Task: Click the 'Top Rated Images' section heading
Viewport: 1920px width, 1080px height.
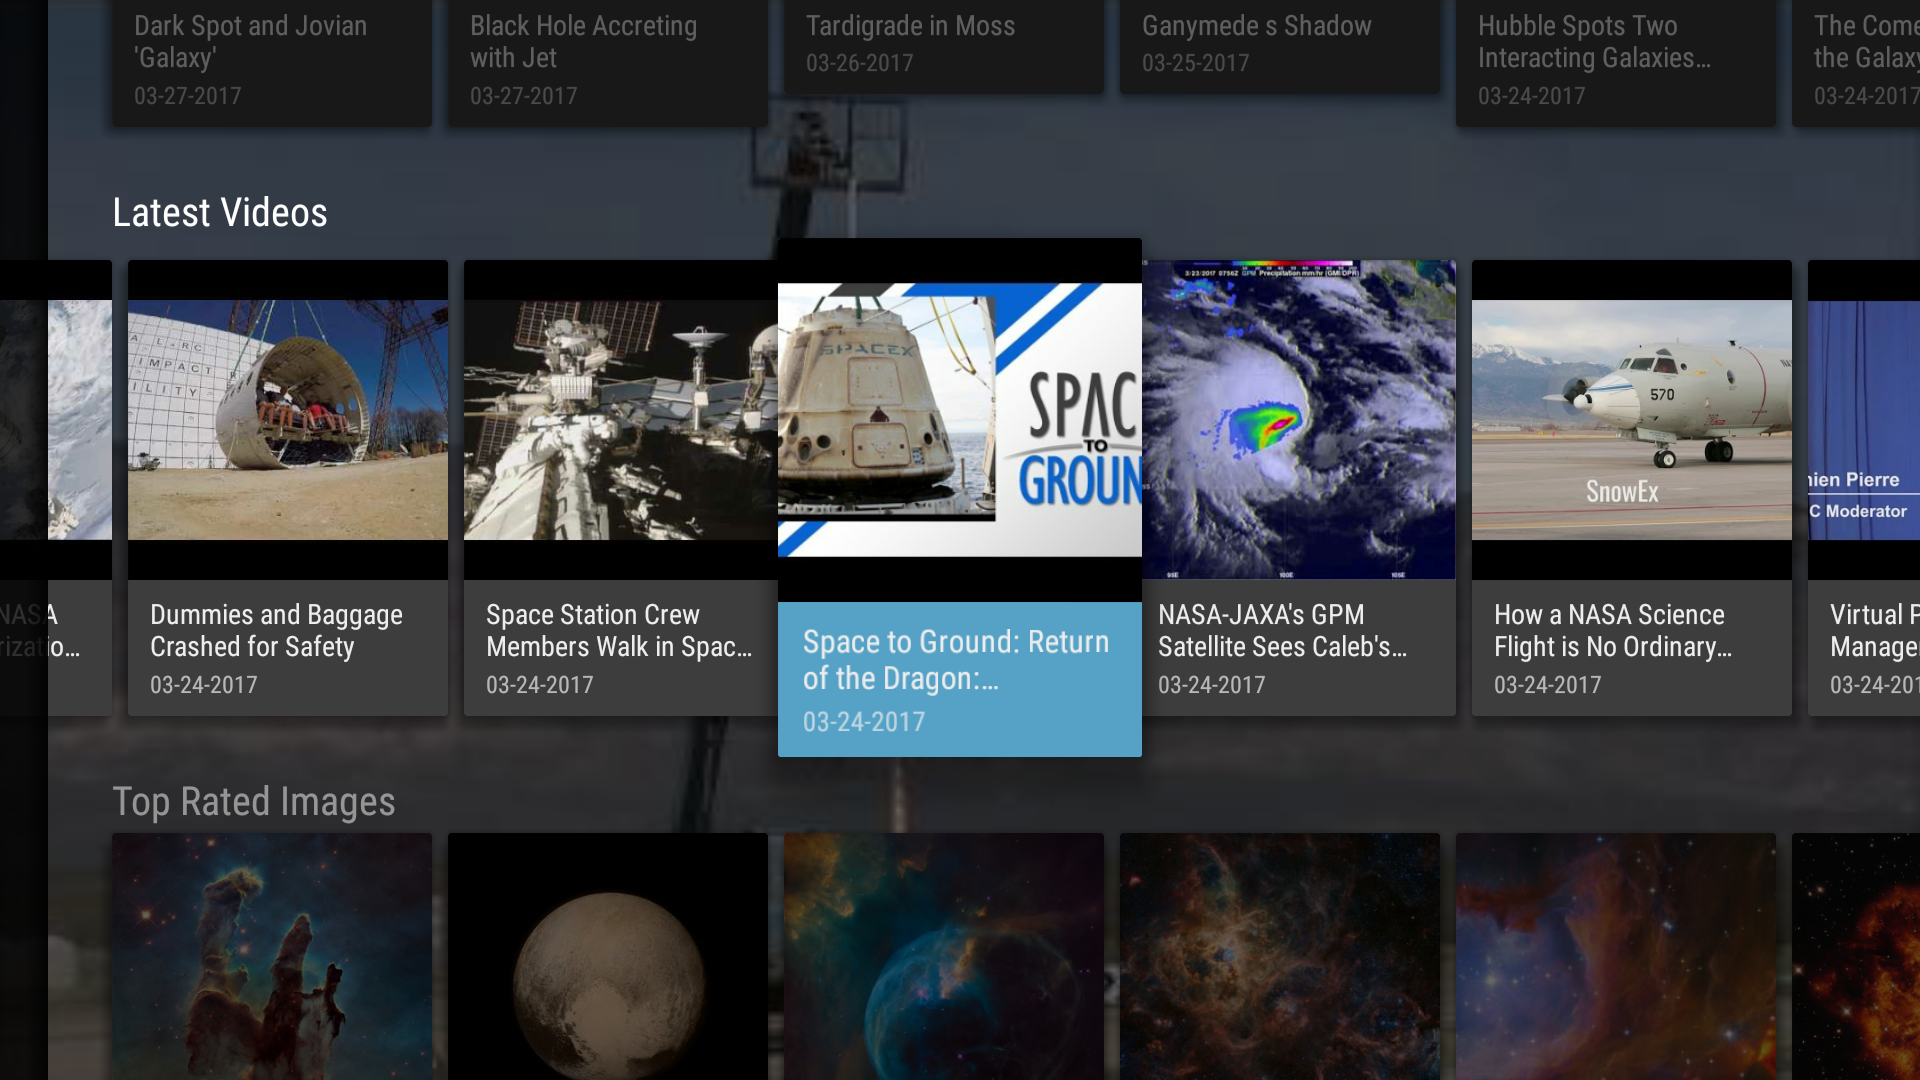Action: (x=254, y=801)
